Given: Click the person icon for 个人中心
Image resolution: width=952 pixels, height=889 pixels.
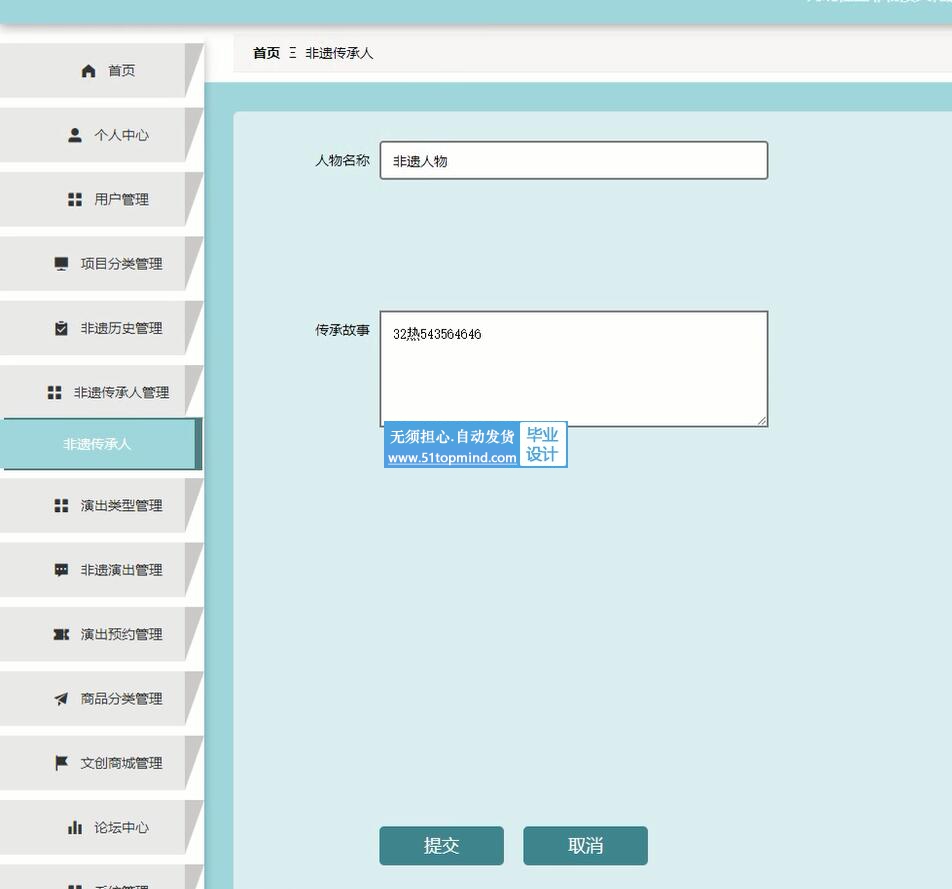Looking at the screenshot, I should [x=75, y=135].
